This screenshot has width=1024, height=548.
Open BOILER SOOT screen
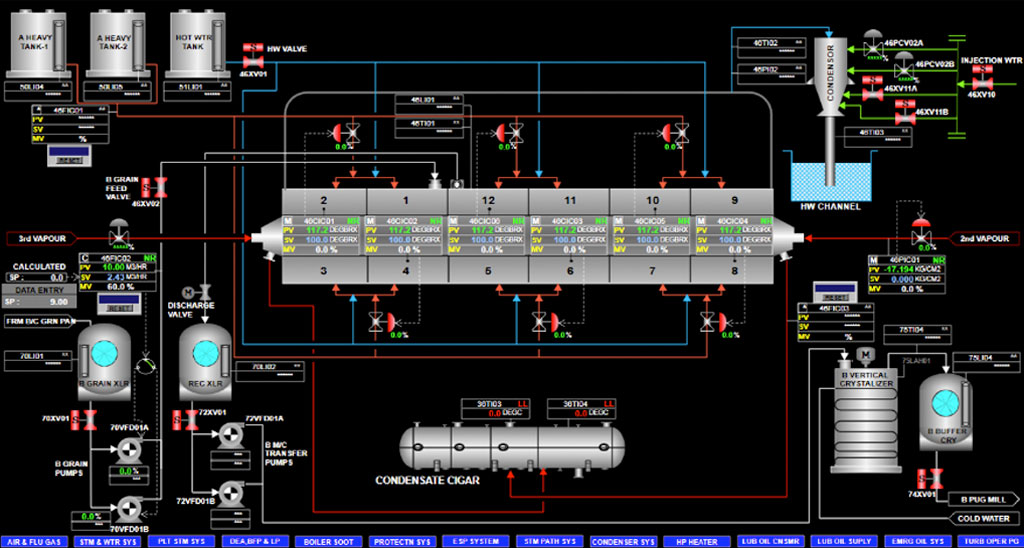click(x=329, y=542)
